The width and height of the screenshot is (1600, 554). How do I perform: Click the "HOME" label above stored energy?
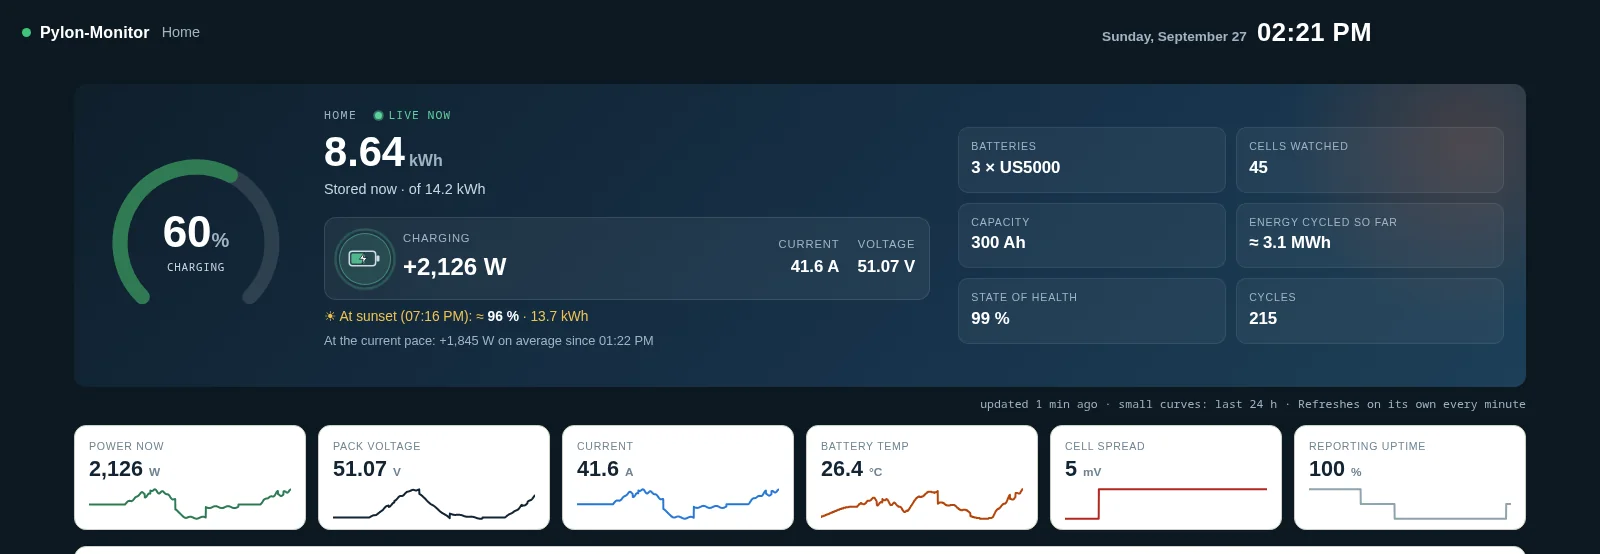(340, 116)
